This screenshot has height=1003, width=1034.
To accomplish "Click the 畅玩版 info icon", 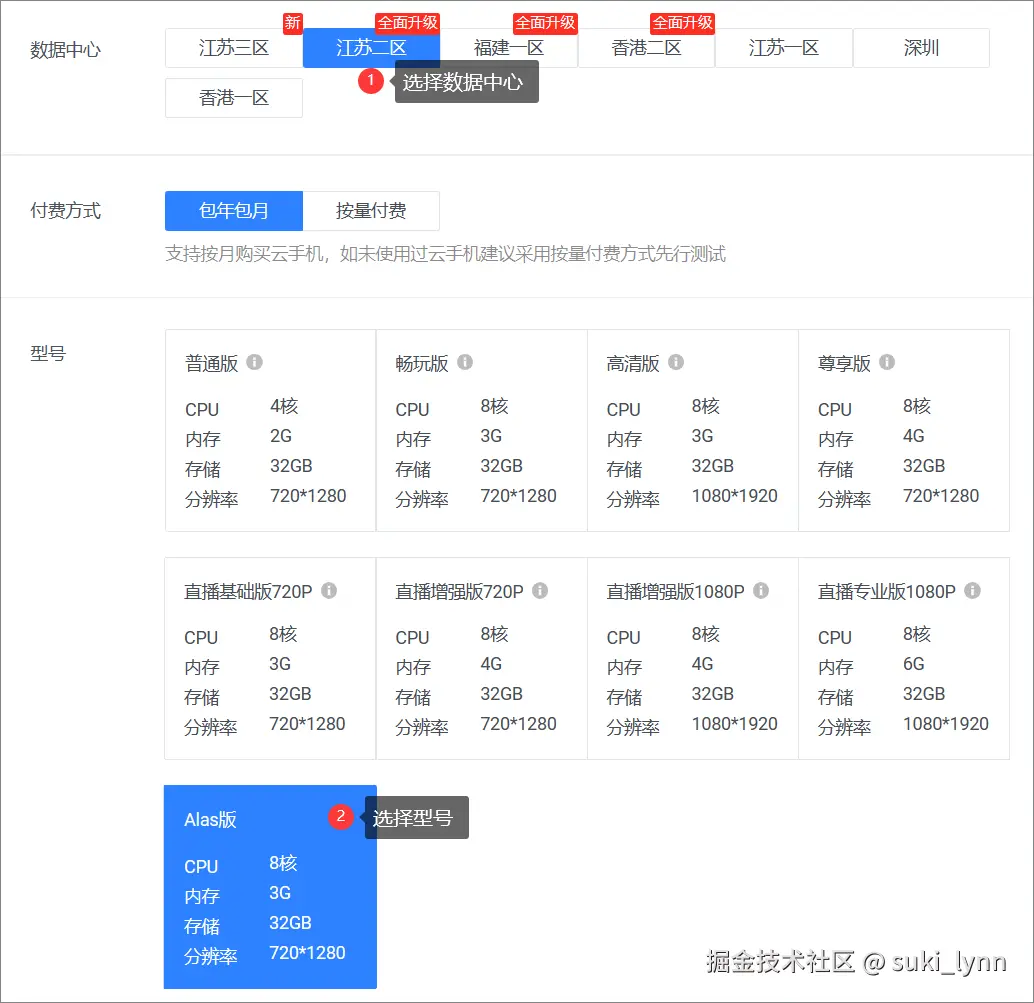I will tap(464, 363).
